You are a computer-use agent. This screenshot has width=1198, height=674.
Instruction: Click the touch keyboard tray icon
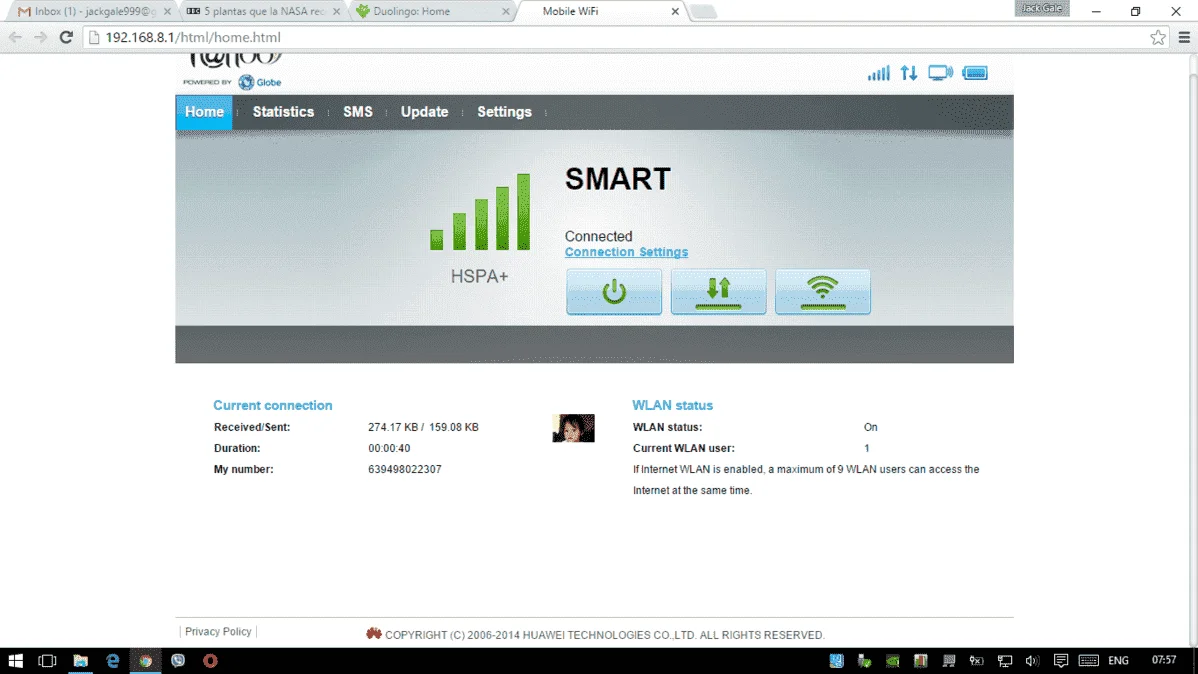click(x=1089, y=661)
